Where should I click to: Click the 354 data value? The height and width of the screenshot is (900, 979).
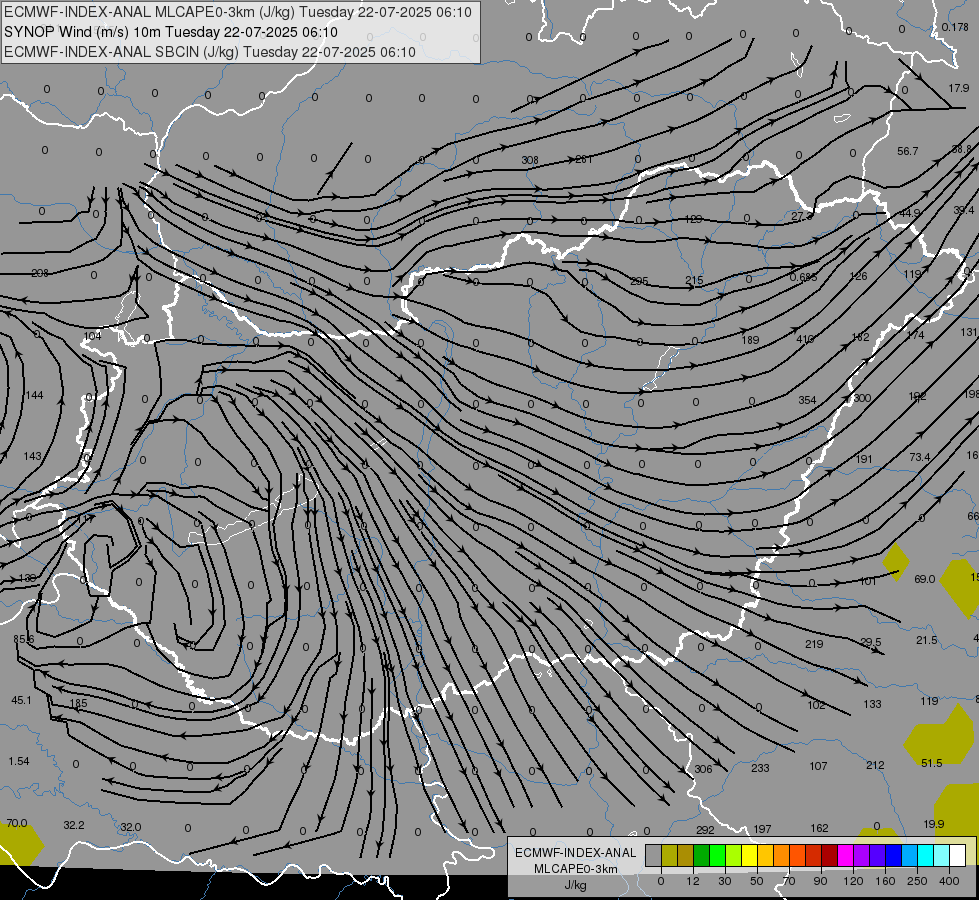click(807, 400)
